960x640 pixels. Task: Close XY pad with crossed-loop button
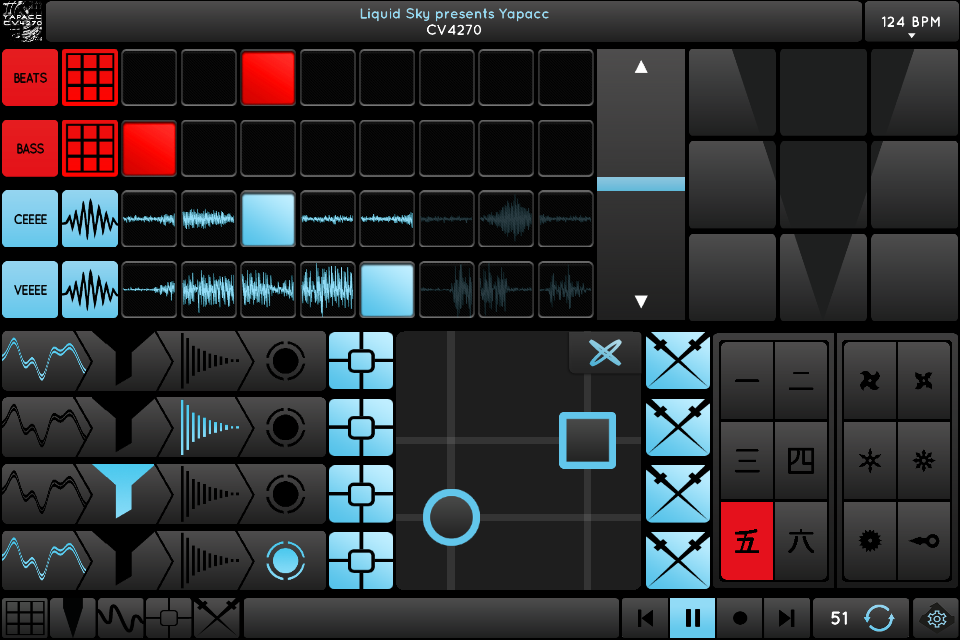(605, 353)
